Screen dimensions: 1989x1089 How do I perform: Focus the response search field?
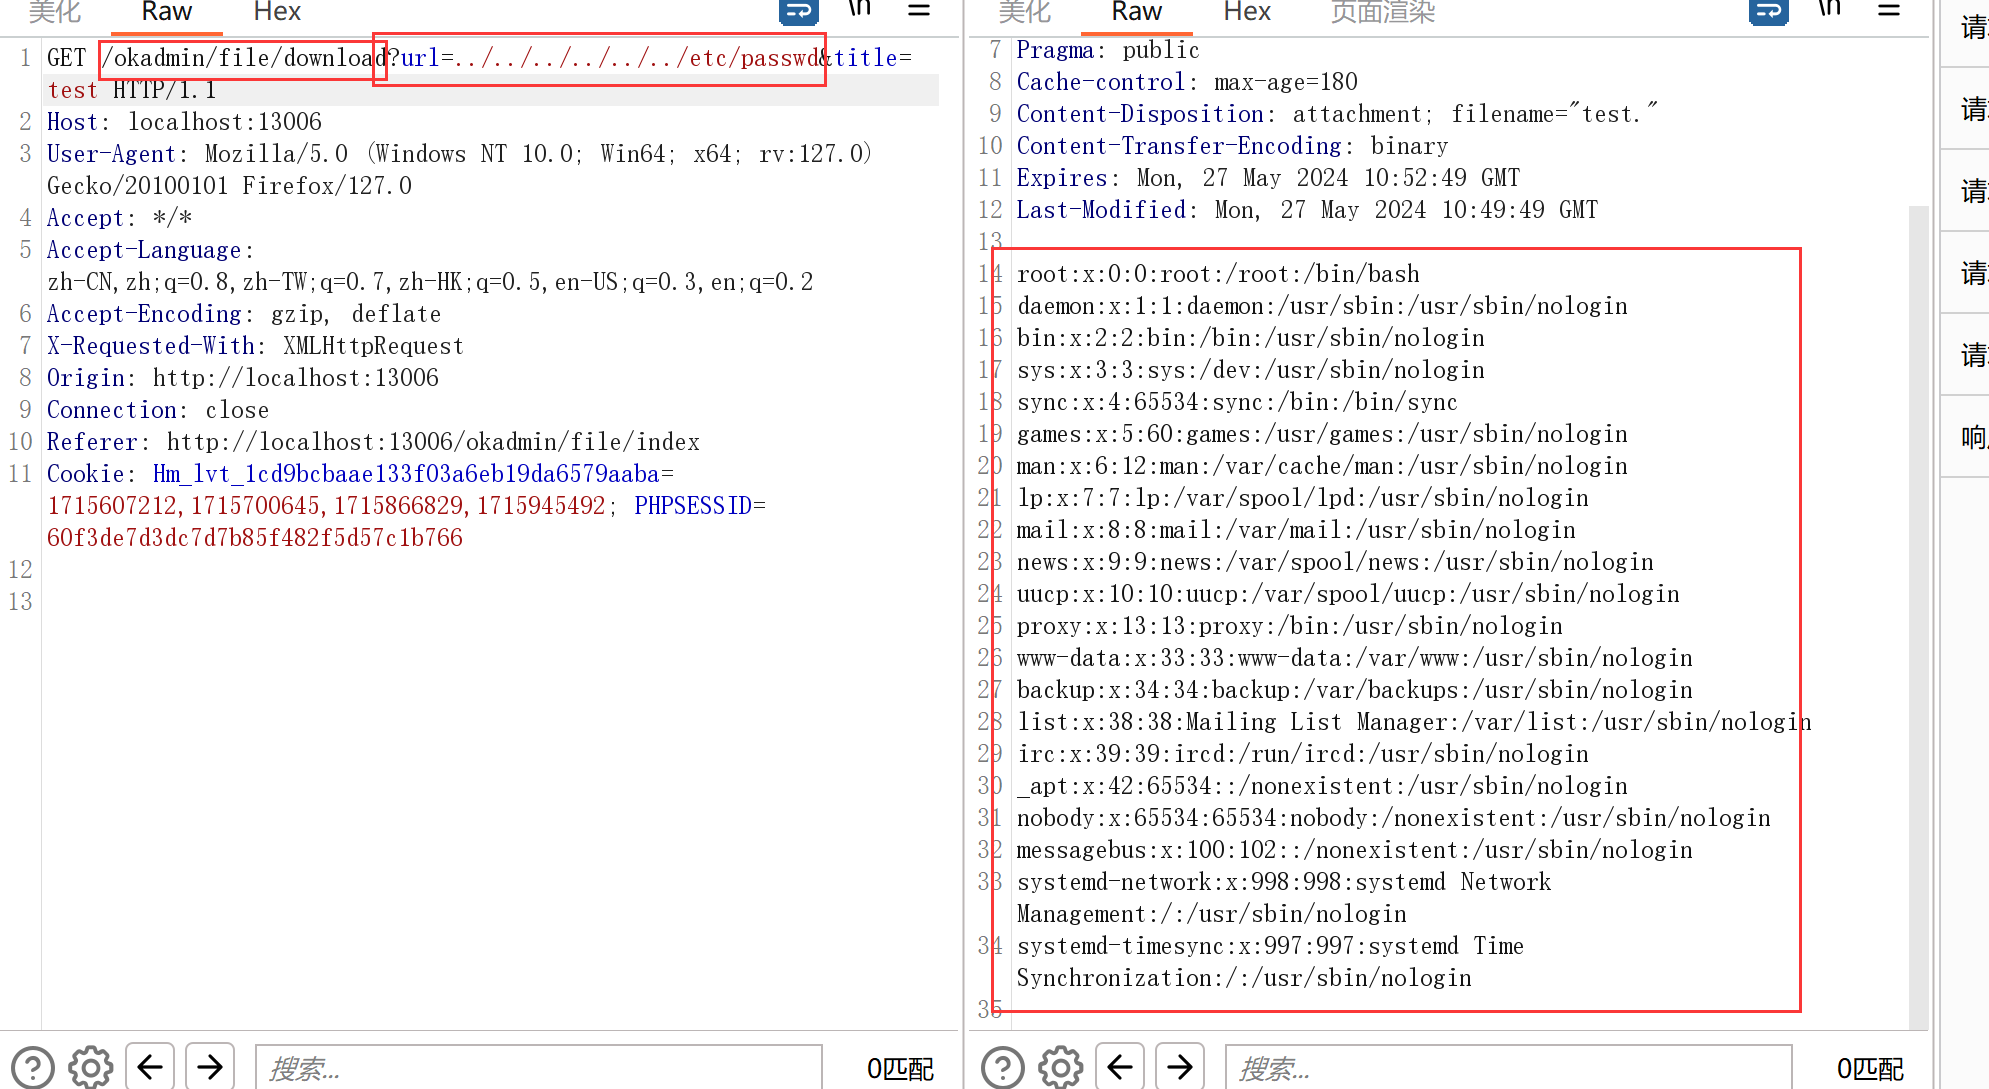(x=1509, y=1068)
